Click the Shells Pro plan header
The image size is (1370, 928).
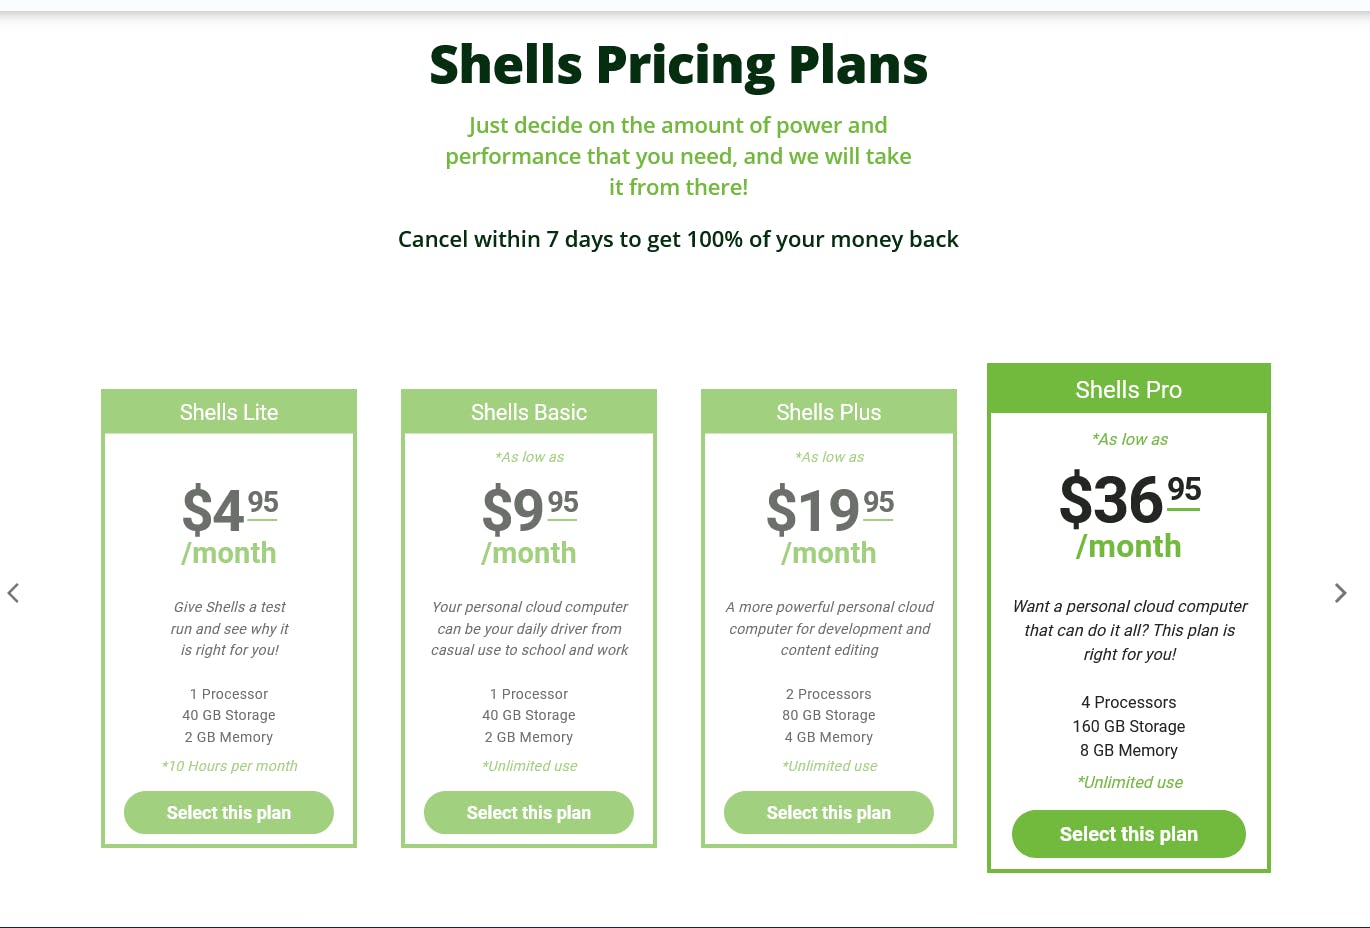pos(1129,389)
